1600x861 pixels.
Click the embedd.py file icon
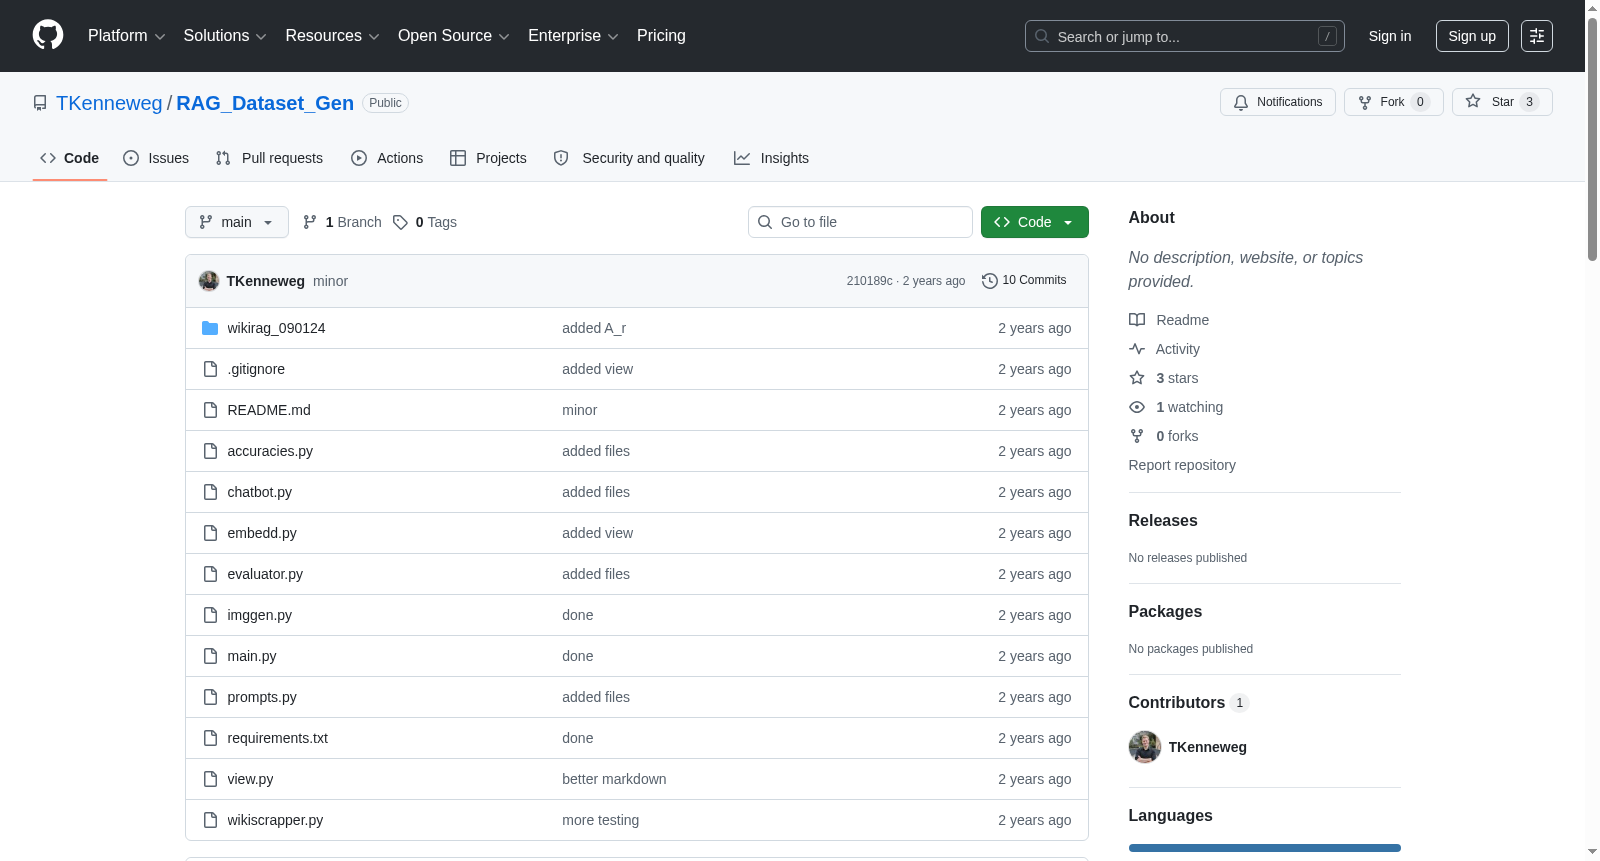[x=210, y=533]
